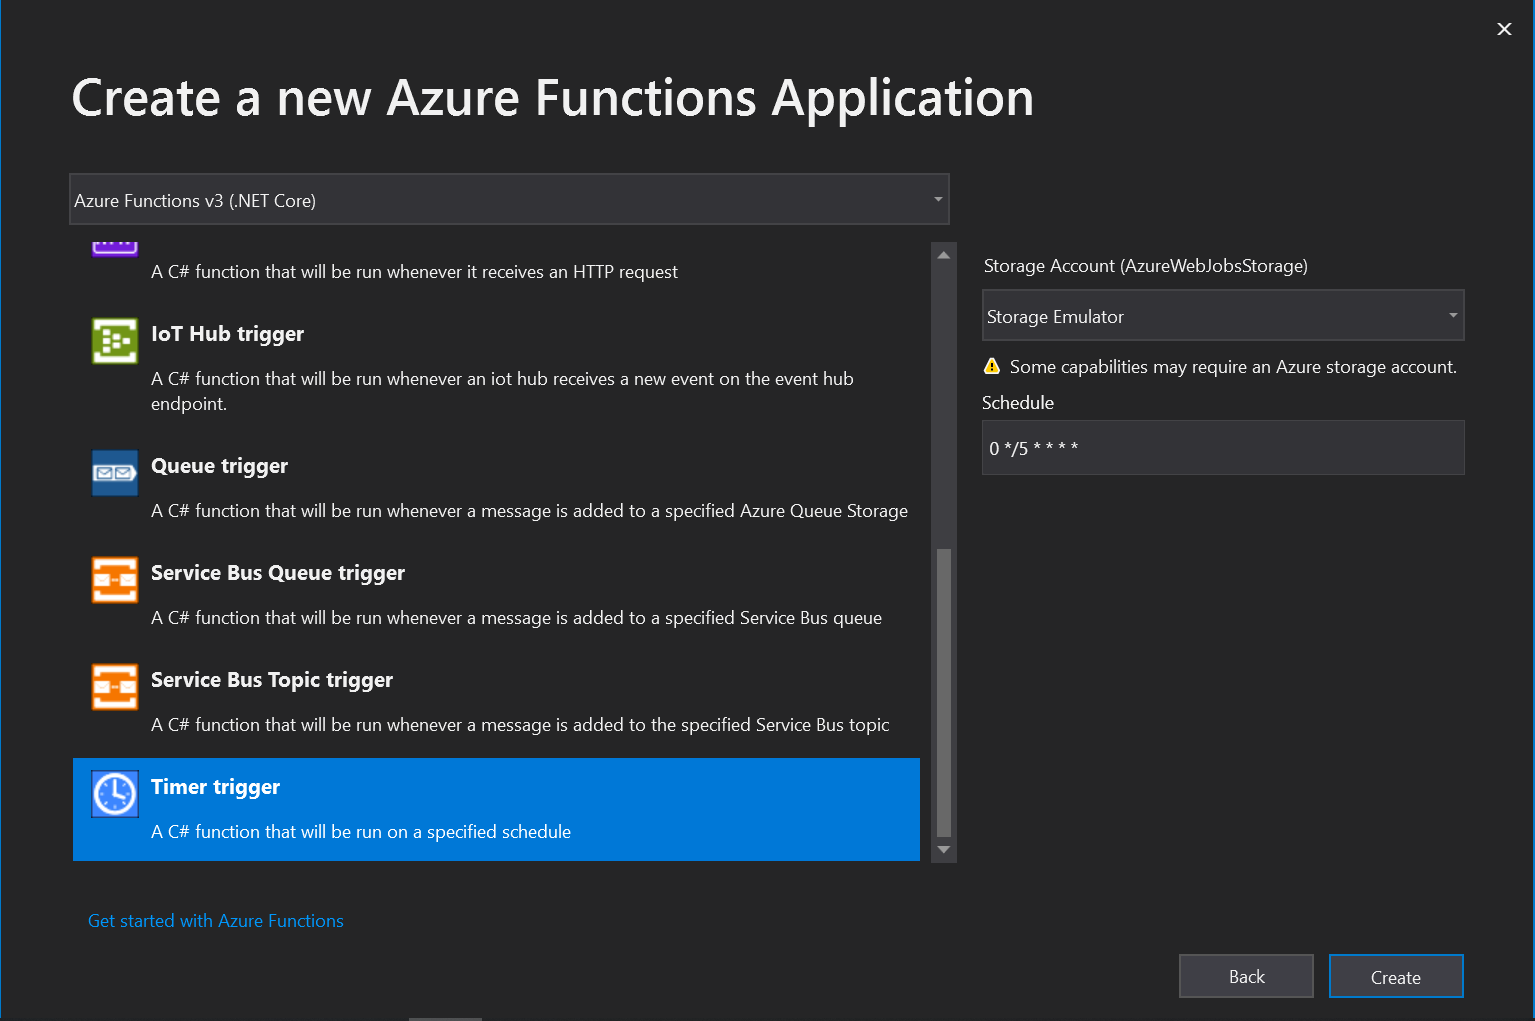Select the Service Bus Topic trigger title
Screen dimensions: 1535x1021
[x=272, y=680]
